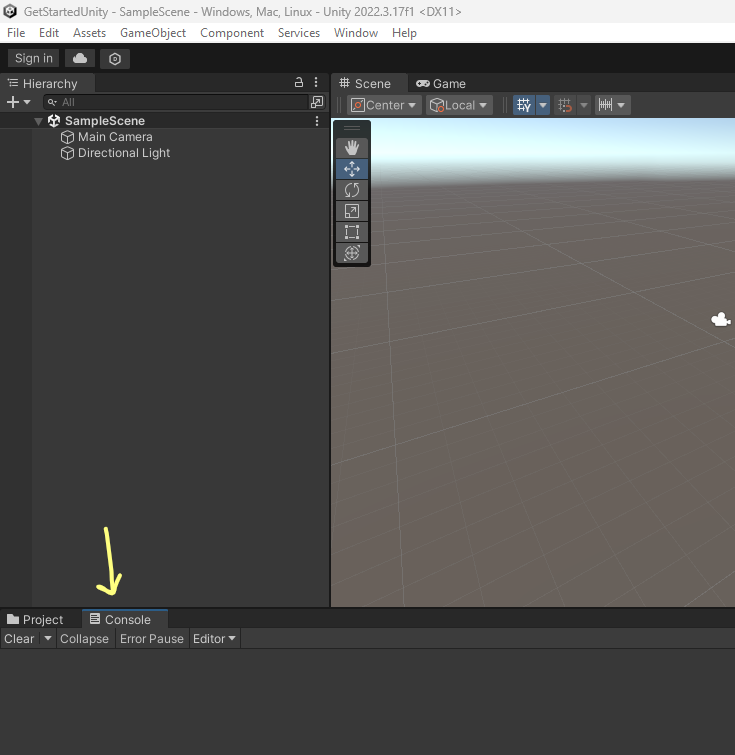Select the Hand view tool

coord(352,148)
